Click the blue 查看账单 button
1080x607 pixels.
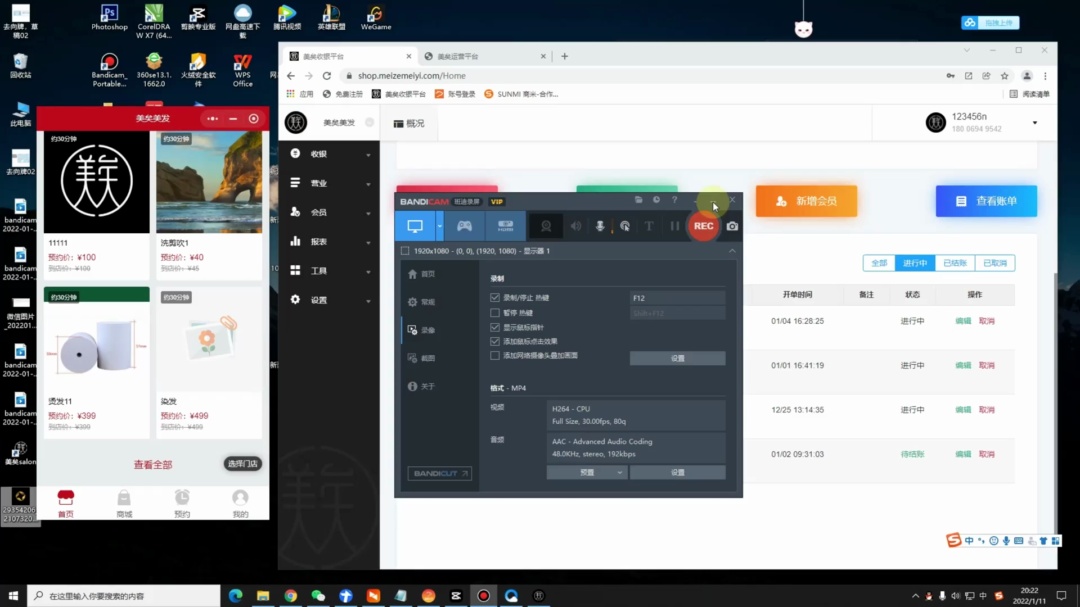[x=985, y=201]
